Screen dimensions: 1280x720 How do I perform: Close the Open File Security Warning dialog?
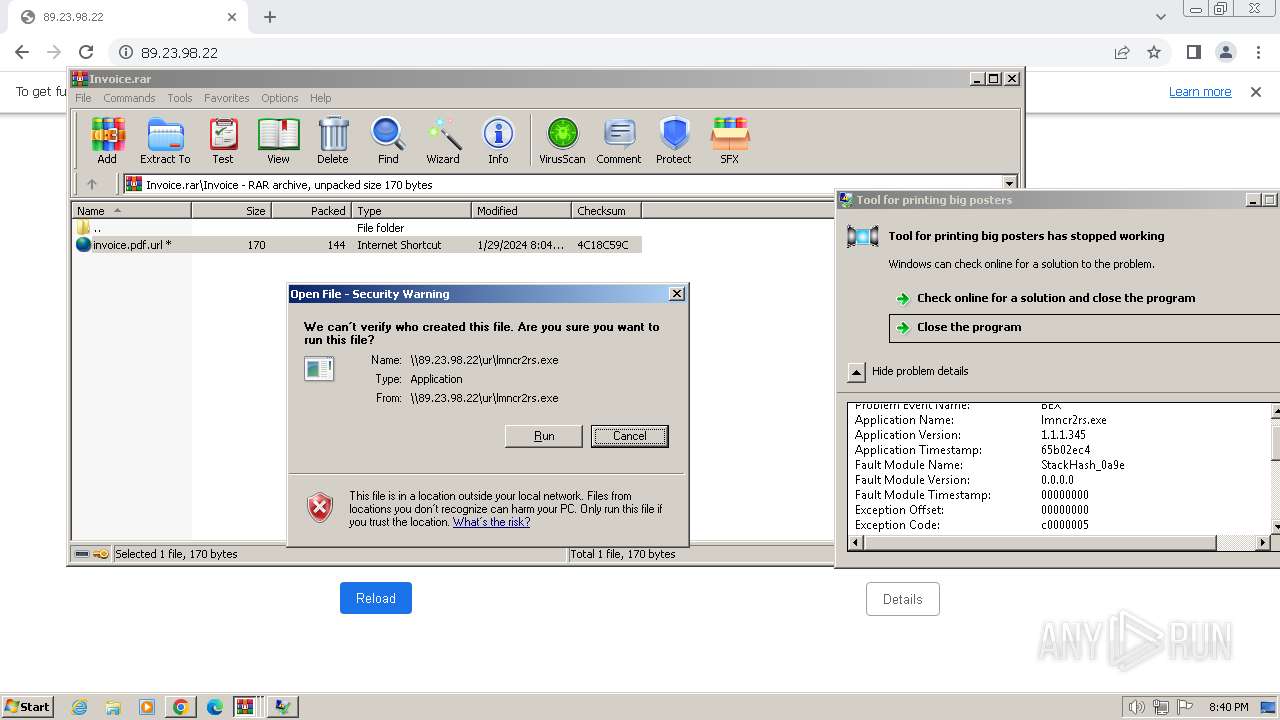point(677,293)
